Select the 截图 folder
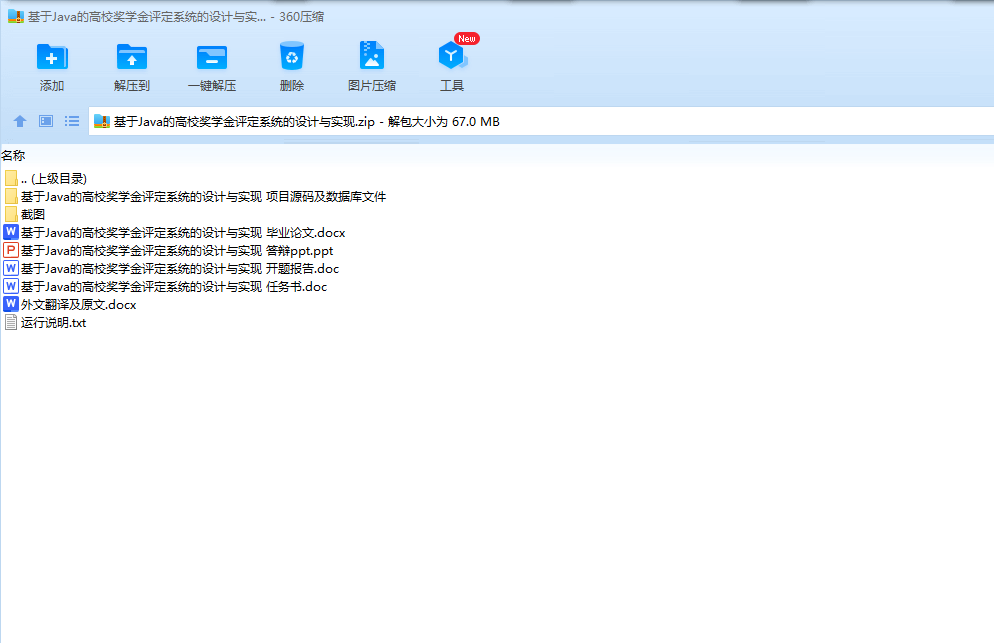994x643 pixels. tap(25, 214)
